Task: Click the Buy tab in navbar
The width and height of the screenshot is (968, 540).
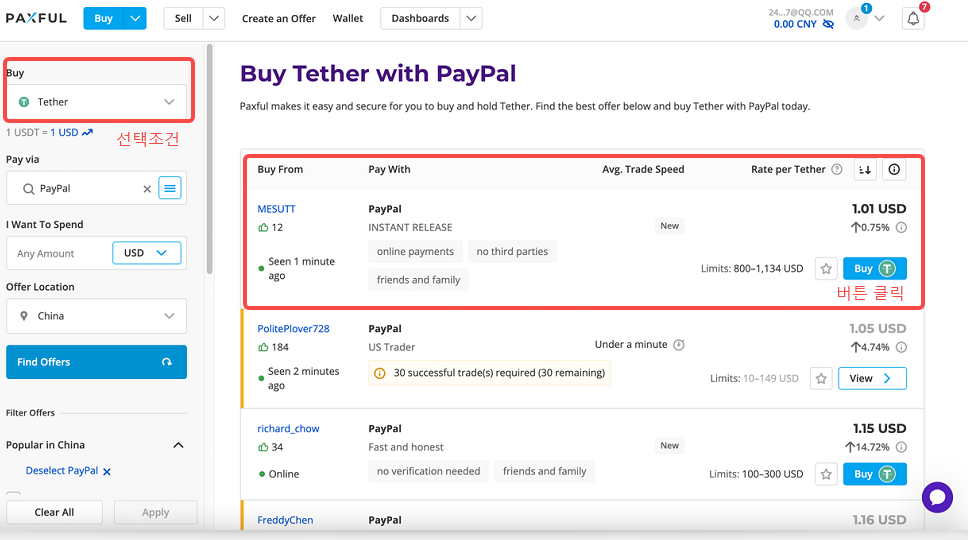Action: [x=104, y=19]
